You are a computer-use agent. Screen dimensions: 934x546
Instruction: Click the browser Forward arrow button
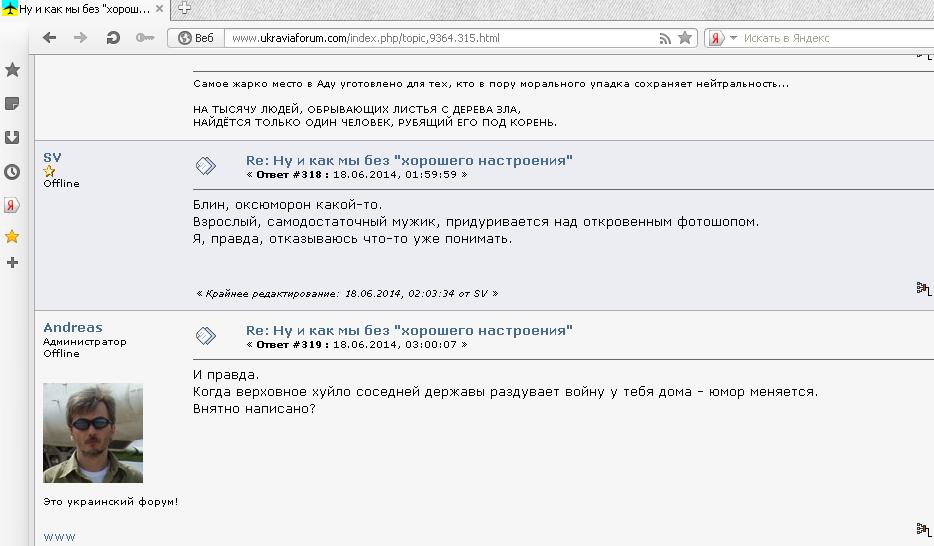coord(81,38)
